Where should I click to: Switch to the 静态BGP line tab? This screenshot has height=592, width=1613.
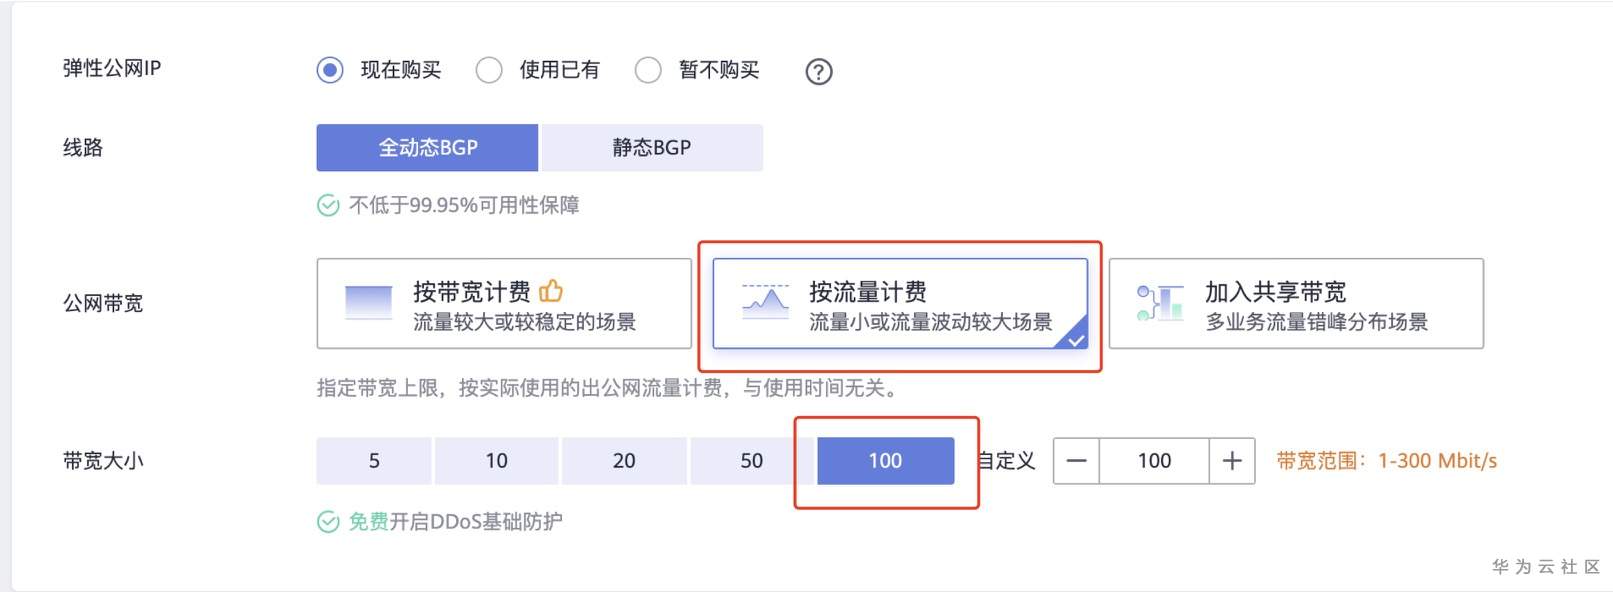pyautogui.click(x=650, y=147)
